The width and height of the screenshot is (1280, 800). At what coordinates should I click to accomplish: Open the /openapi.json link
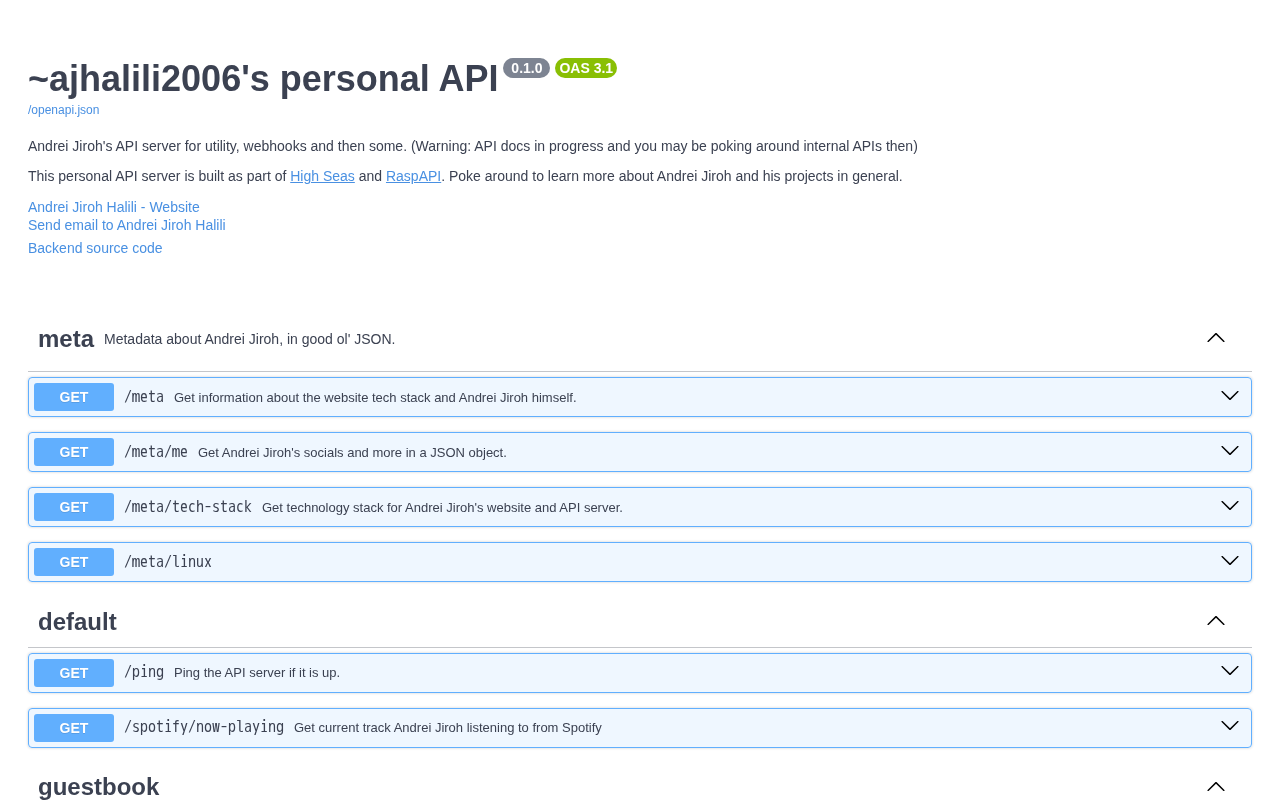coord(63,110)
